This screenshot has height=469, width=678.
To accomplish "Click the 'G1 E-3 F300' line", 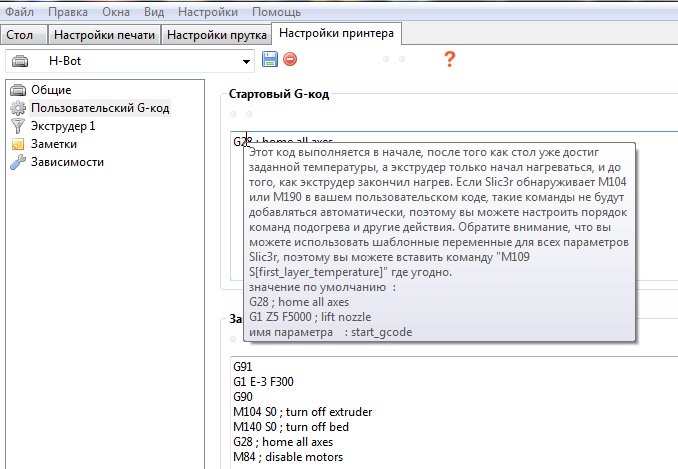I will coord(263,382).
